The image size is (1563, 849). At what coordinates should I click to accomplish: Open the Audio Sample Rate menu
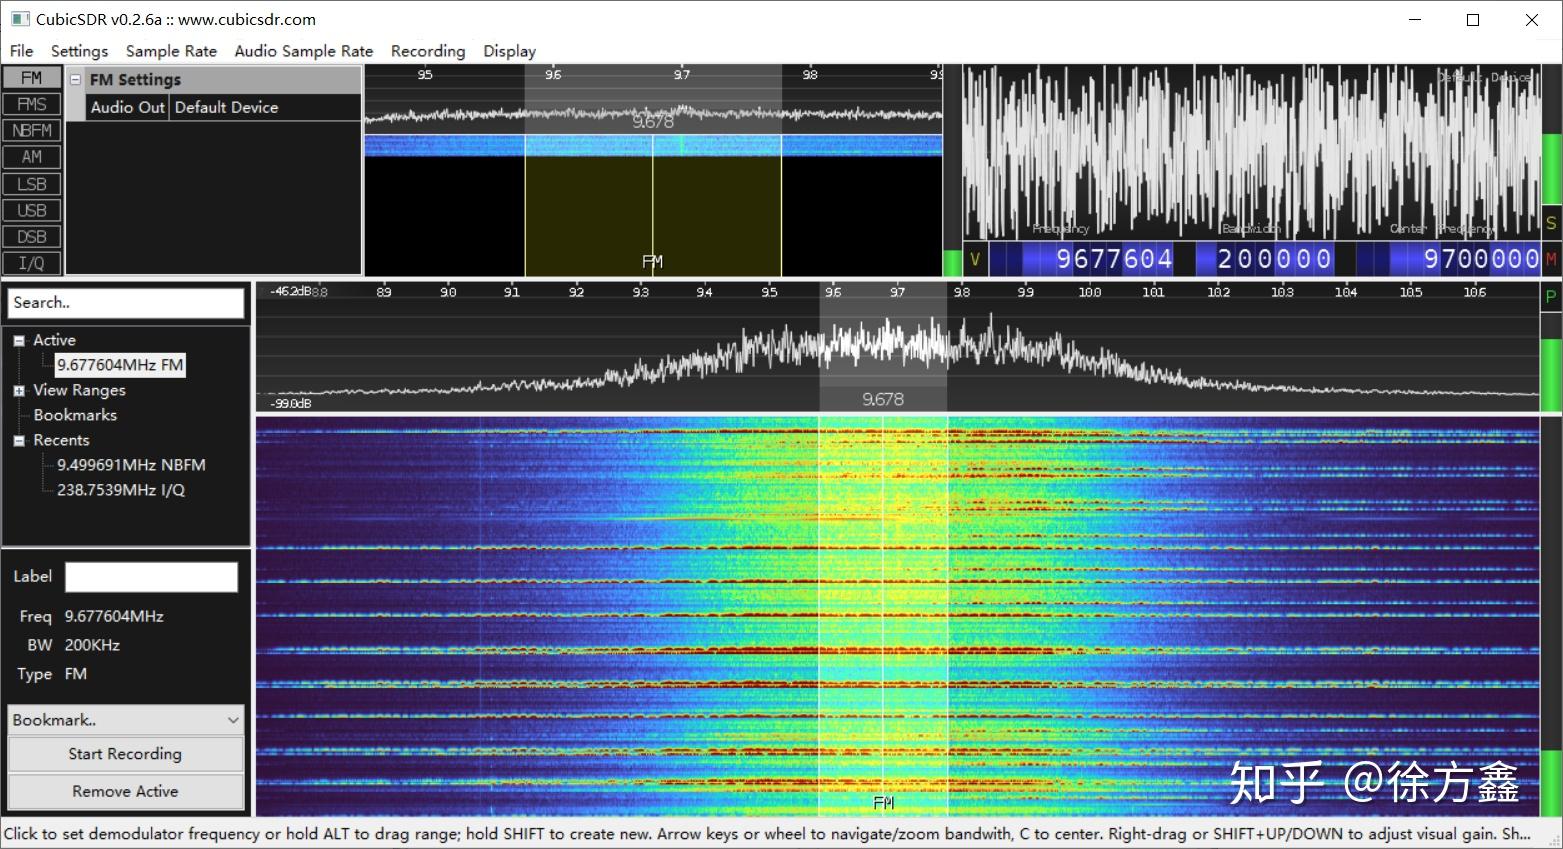[302, 51]
